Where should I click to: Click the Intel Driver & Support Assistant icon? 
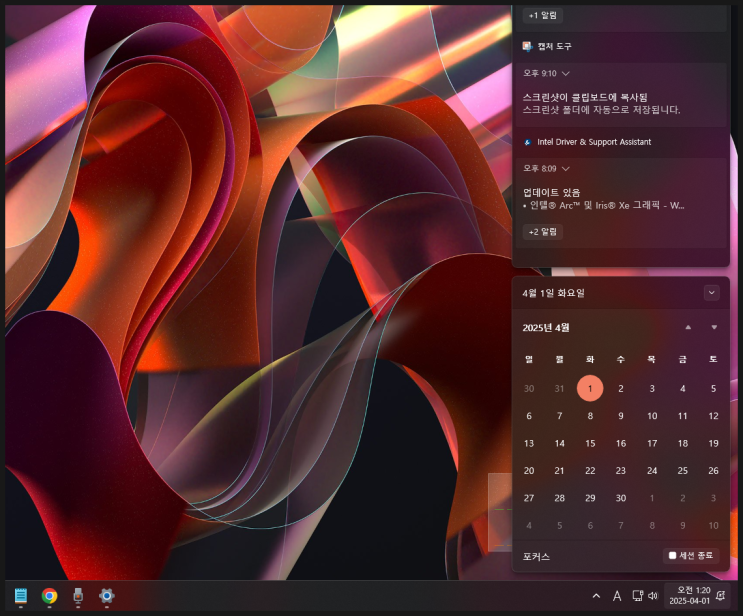pyautogui.click(x=527, y=142)
